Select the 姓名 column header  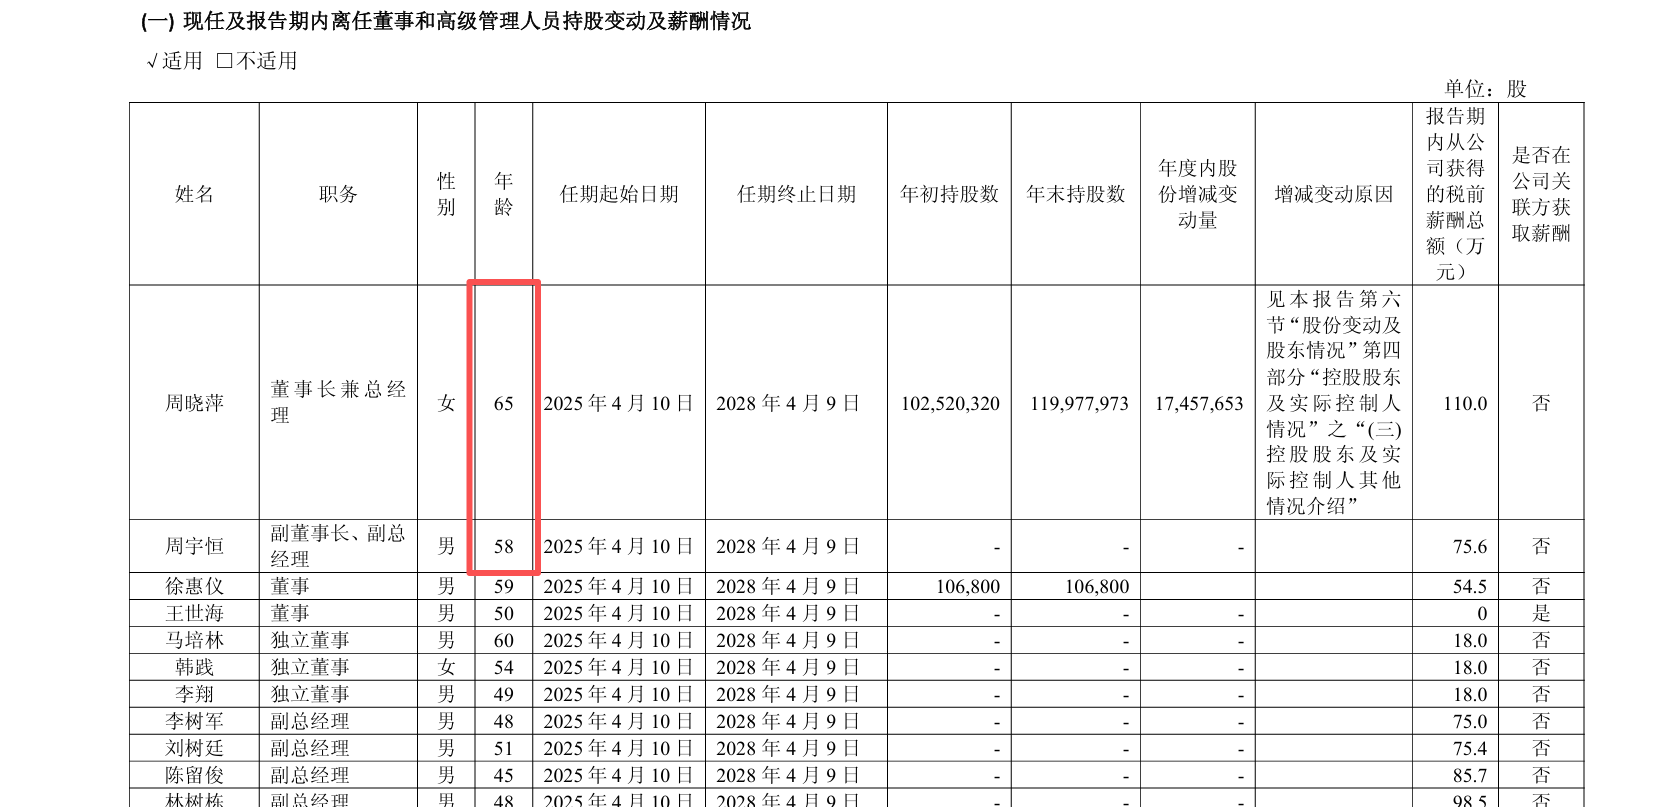click(x=194, y=194)
